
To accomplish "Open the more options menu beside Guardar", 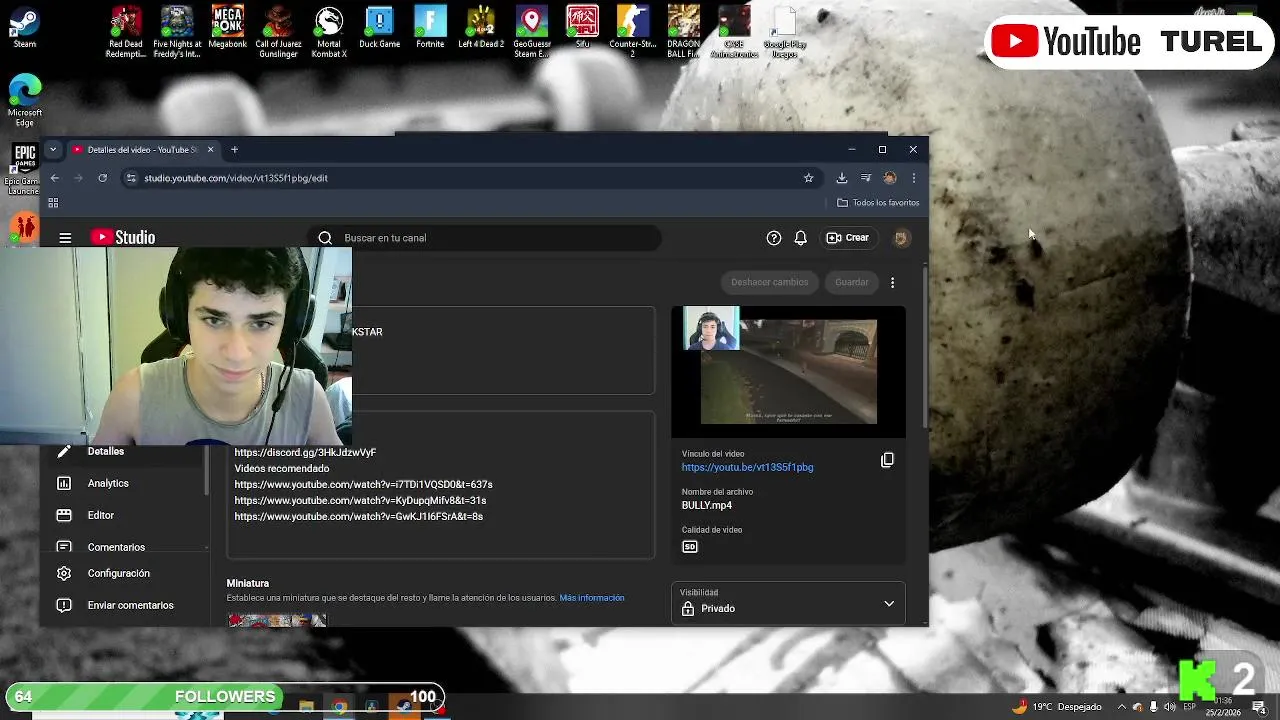I will 892,282.
